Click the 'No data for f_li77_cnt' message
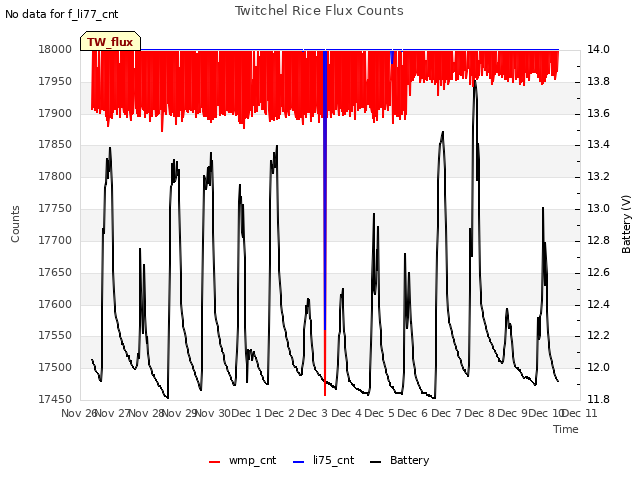 (62, 15)
